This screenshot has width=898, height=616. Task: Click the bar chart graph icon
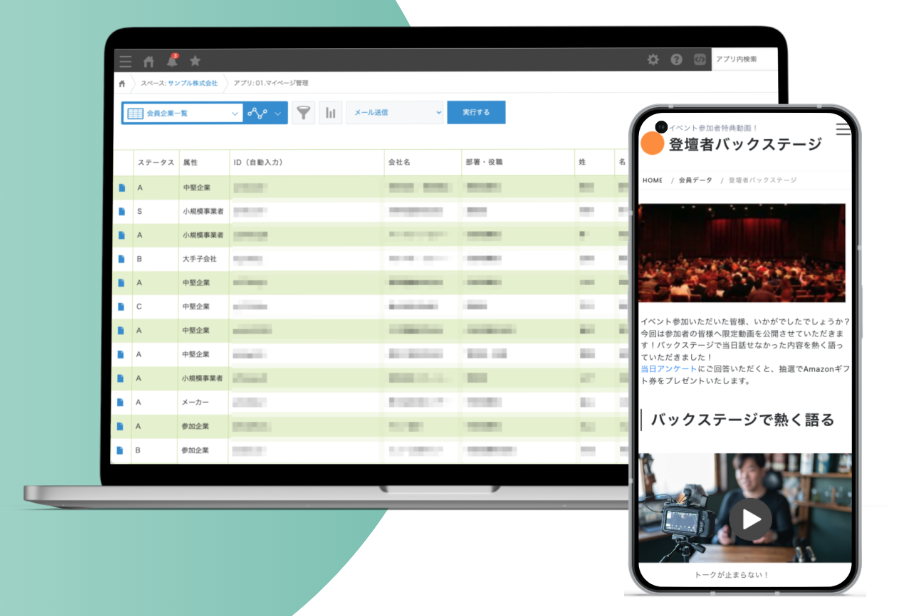330,113
